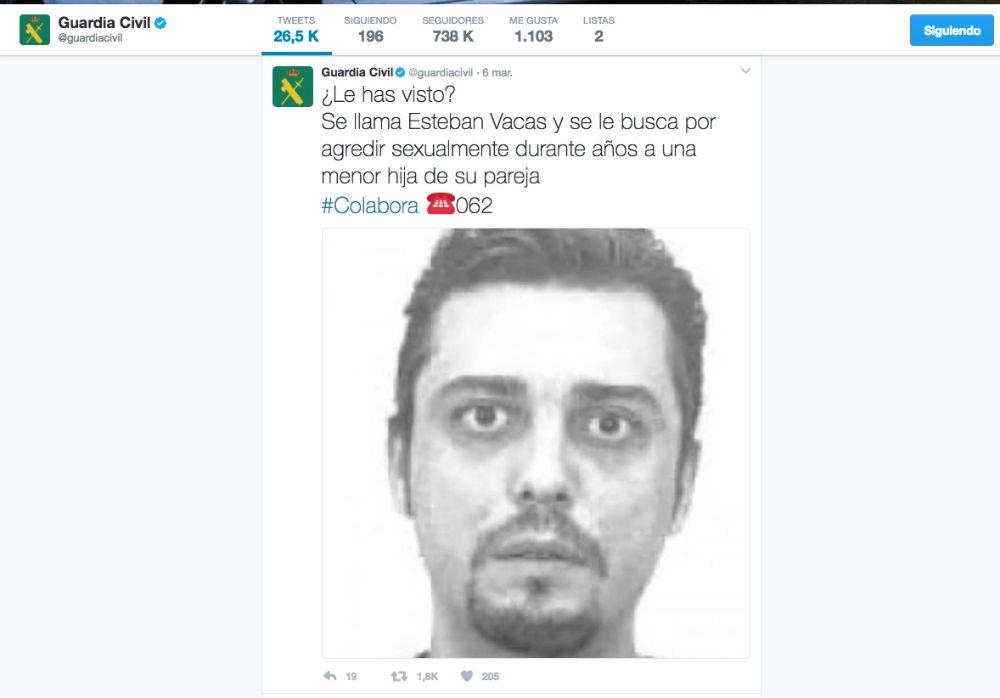Open the Guardia Civil name in the tweet
1000x698 pixels.
(x=357, y=72)
